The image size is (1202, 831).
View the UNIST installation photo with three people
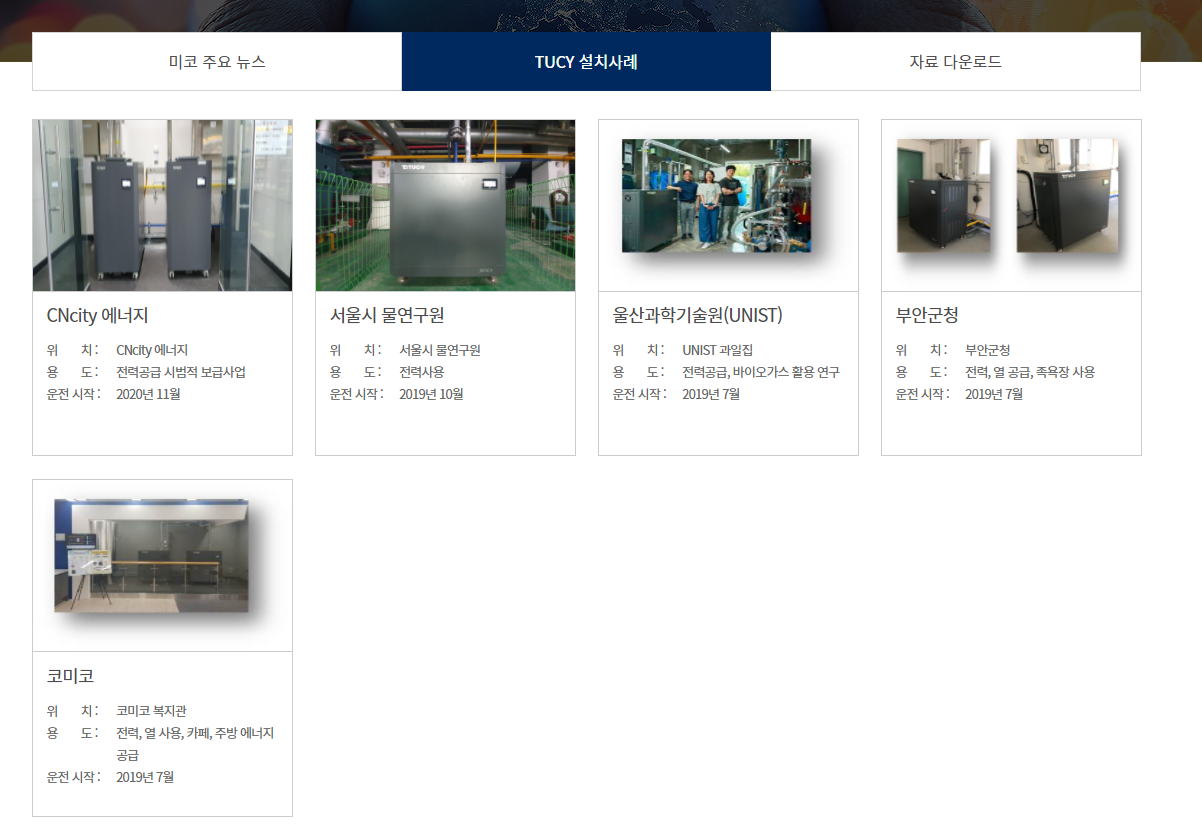point(716,196)
